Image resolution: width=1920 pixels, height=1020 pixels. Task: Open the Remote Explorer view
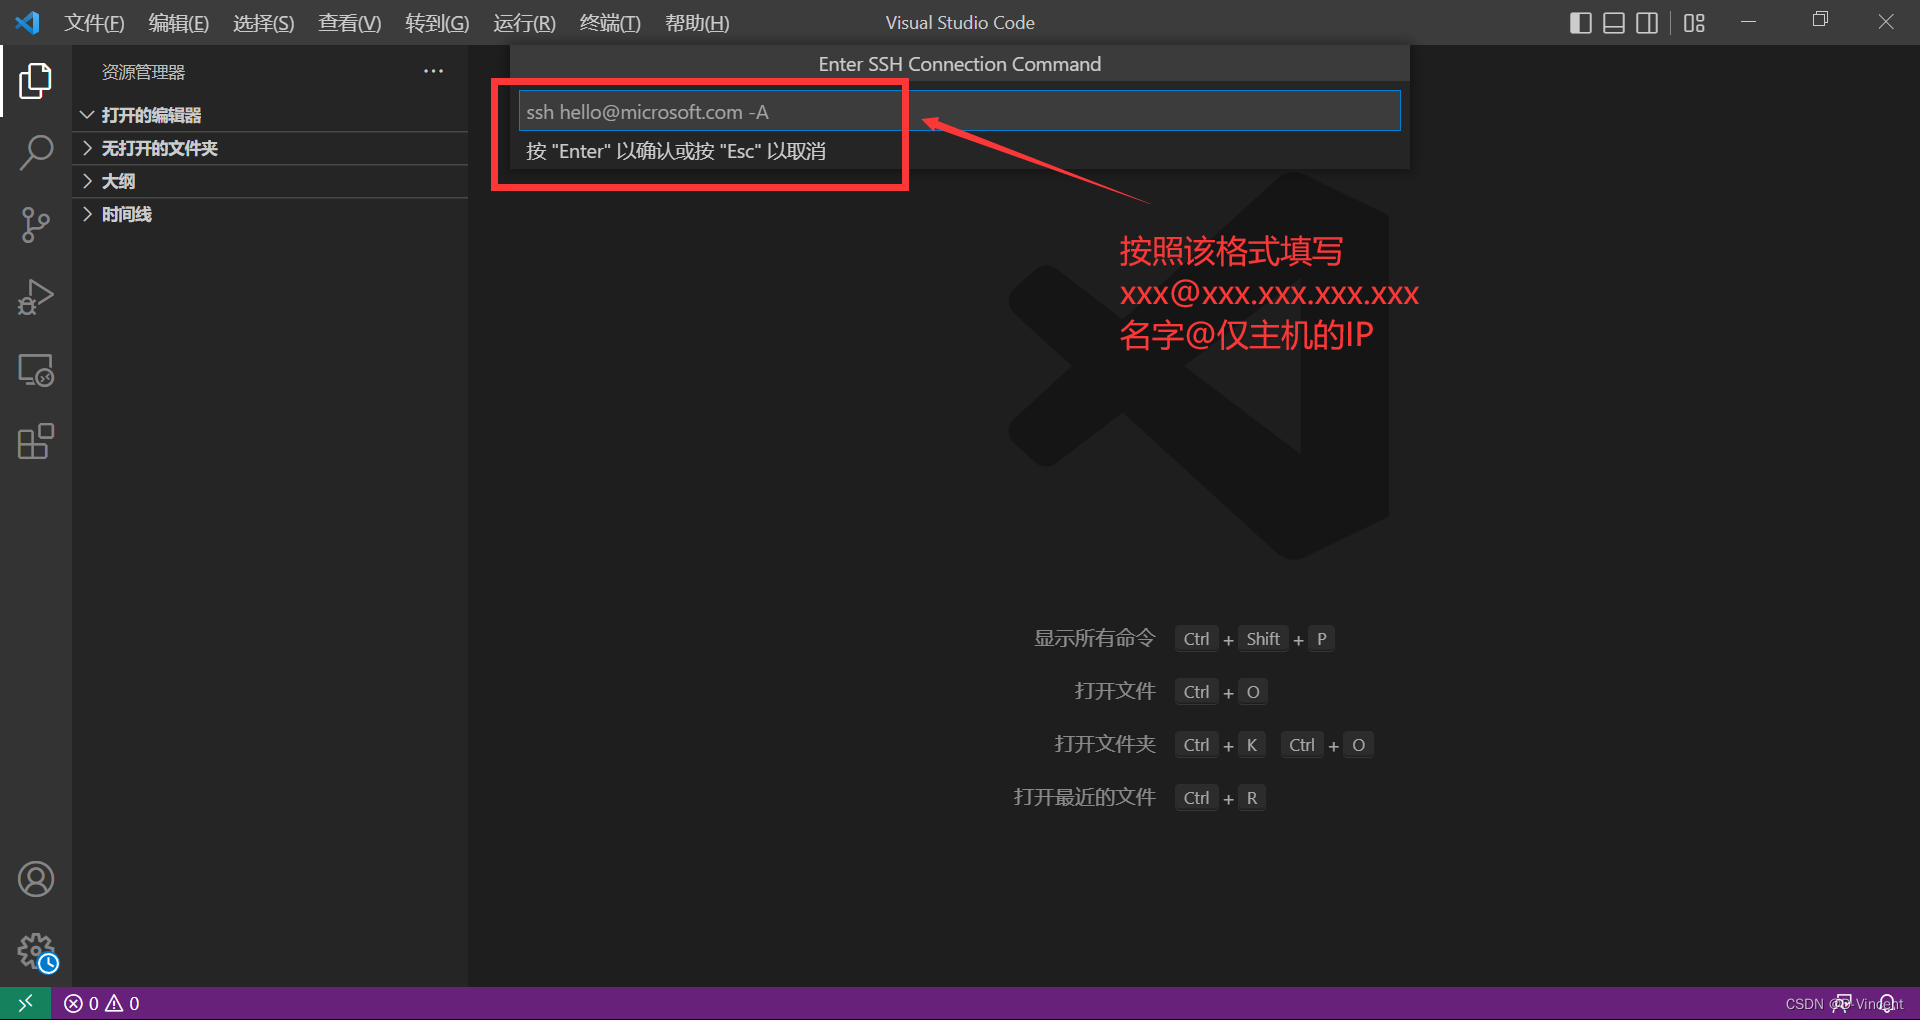pos(35,369)
